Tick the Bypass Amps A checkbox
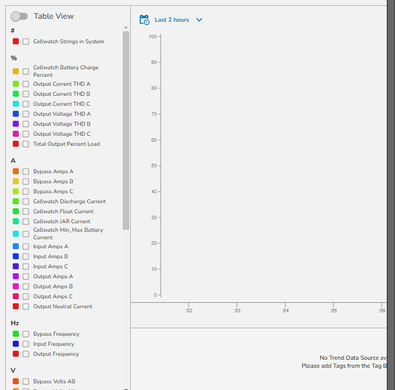 [26, 172]
